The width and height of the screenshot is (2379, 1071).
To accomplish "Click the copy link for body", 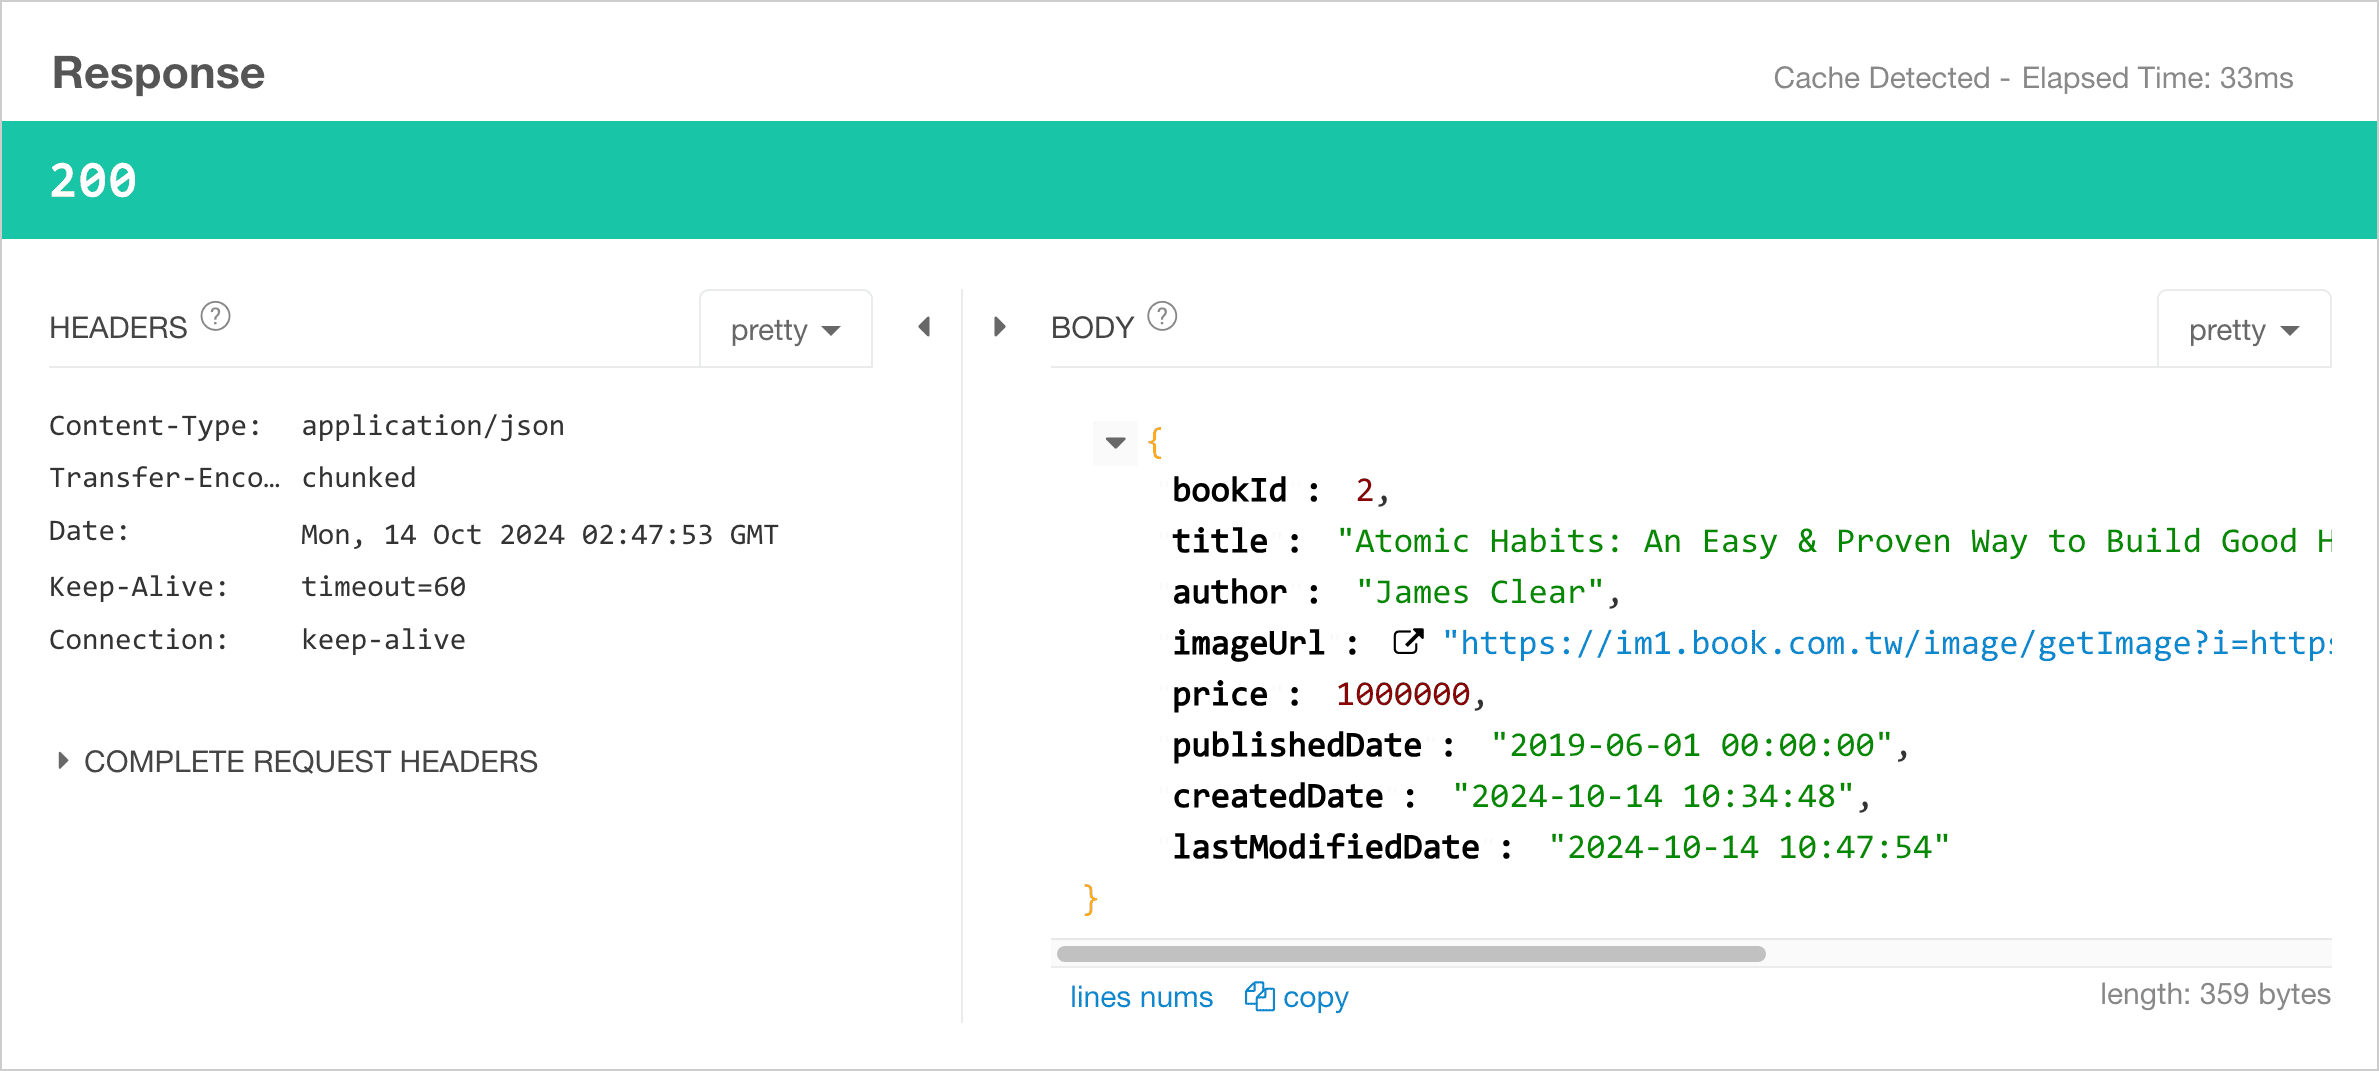I will pyautogui.click(x=1315, y=997).
